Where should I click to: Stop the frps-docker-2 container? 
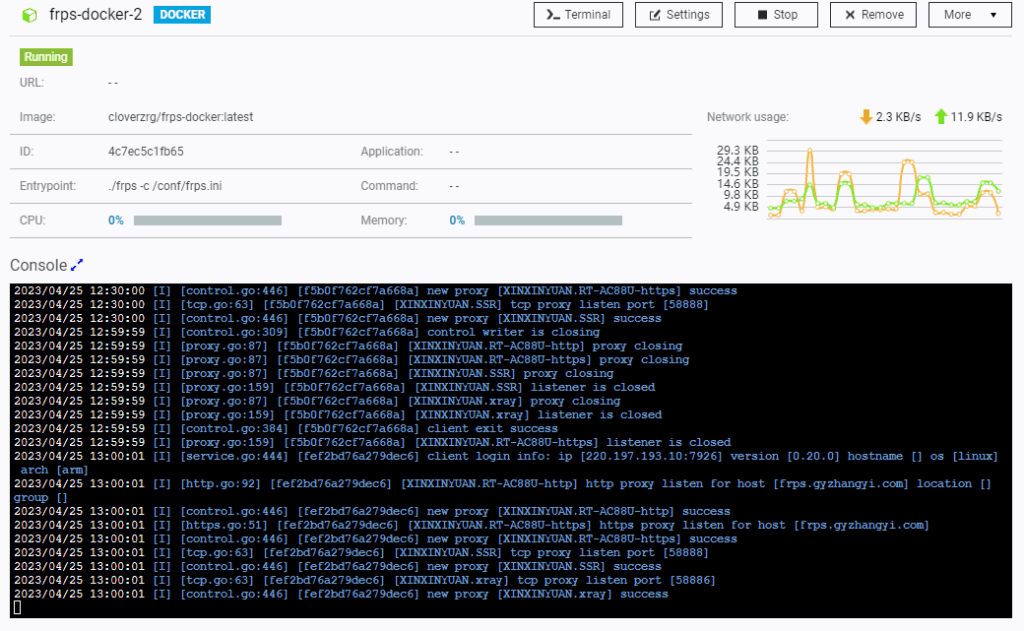[776, 15]
